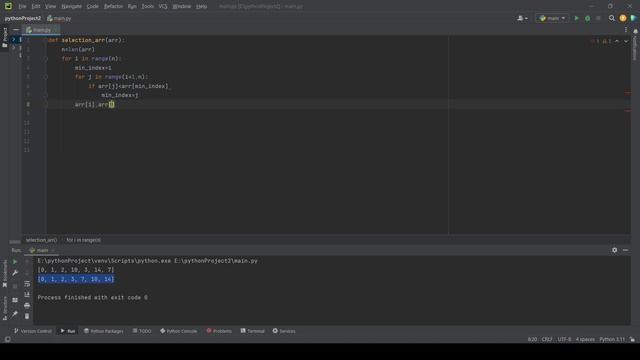
Task: Click inside code line 8 arr[i],arr[]
Action: [94, 104]
